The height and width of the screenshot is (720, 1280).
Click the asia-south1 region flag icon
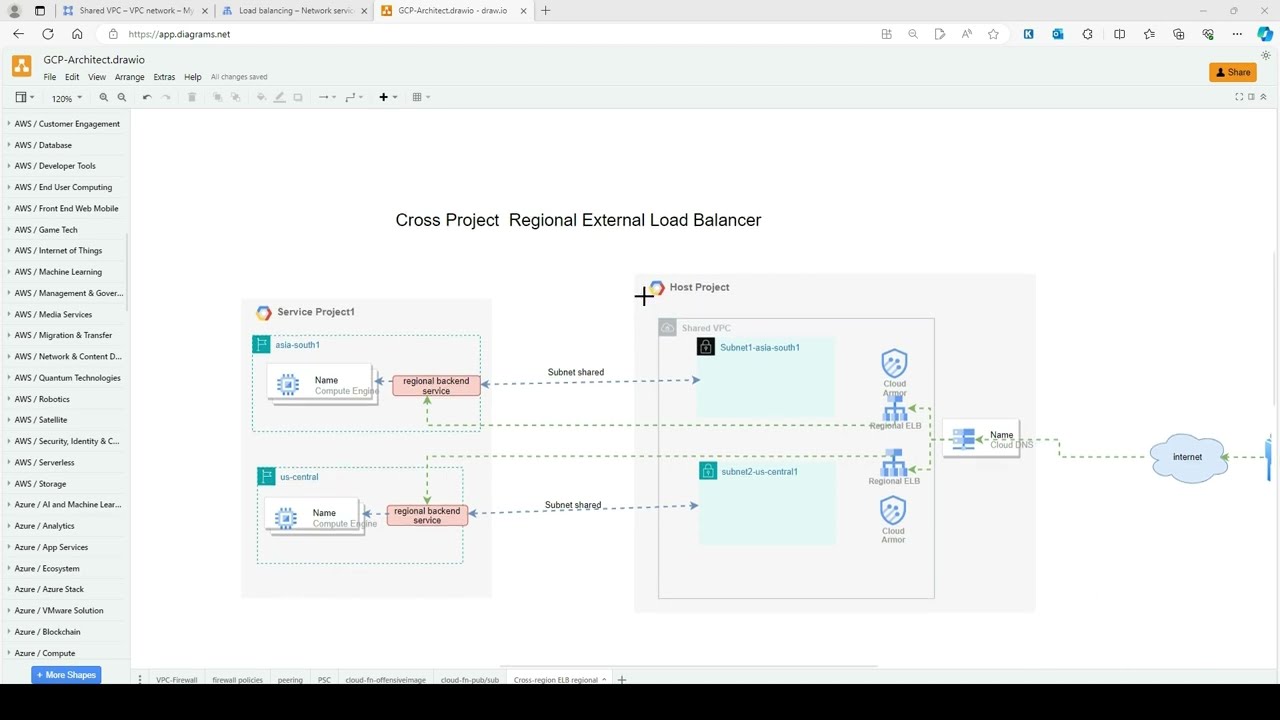tap(261, 344)
